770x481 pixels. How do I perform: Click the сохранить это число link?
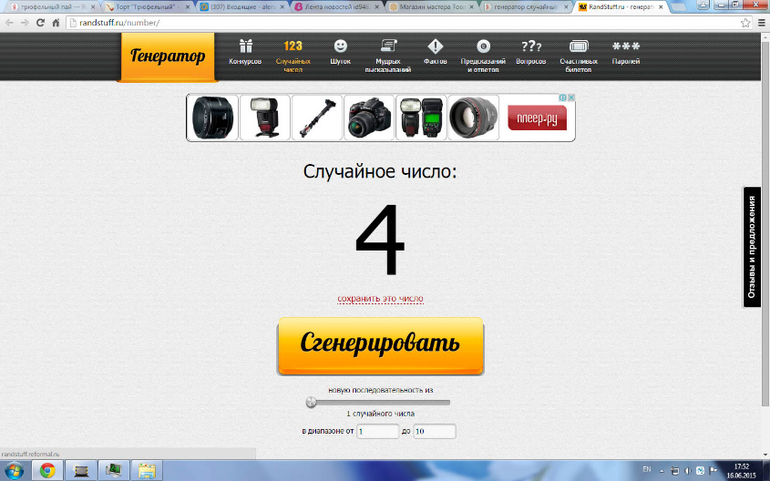point(380,298)
